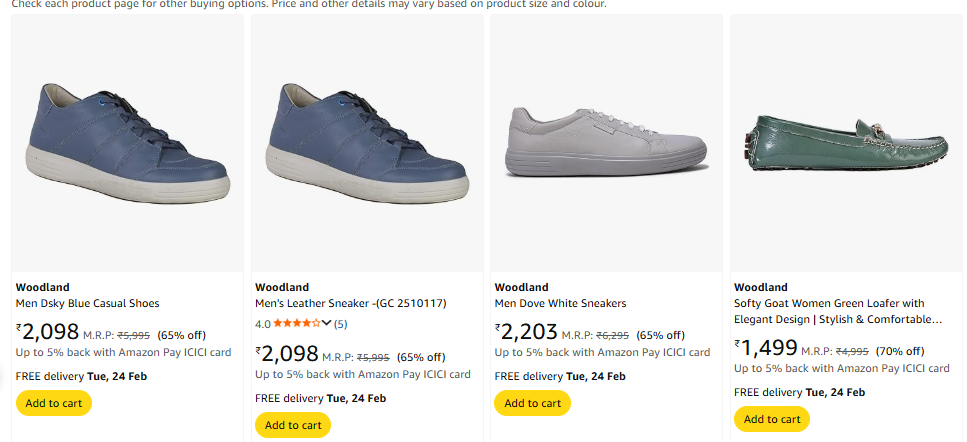Add Softy Goat Women Green Loafer to cart
The height and width of the screenshot is (442, 967).
click(771, 419)
